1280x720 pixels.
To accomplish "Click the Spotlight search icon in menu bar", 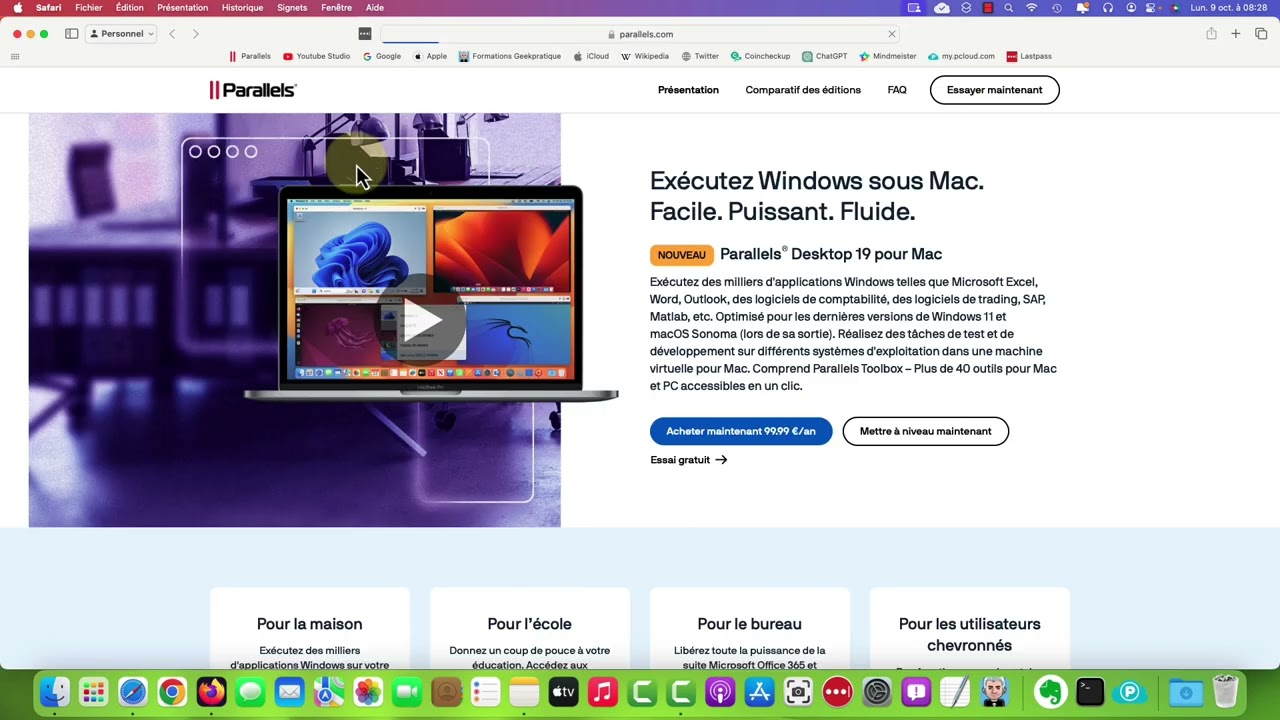I will [x=1008, y=8].
